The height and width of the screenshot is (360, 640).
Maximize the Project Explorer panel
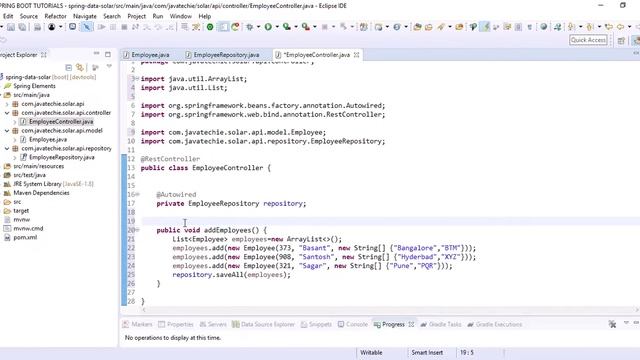108,54
